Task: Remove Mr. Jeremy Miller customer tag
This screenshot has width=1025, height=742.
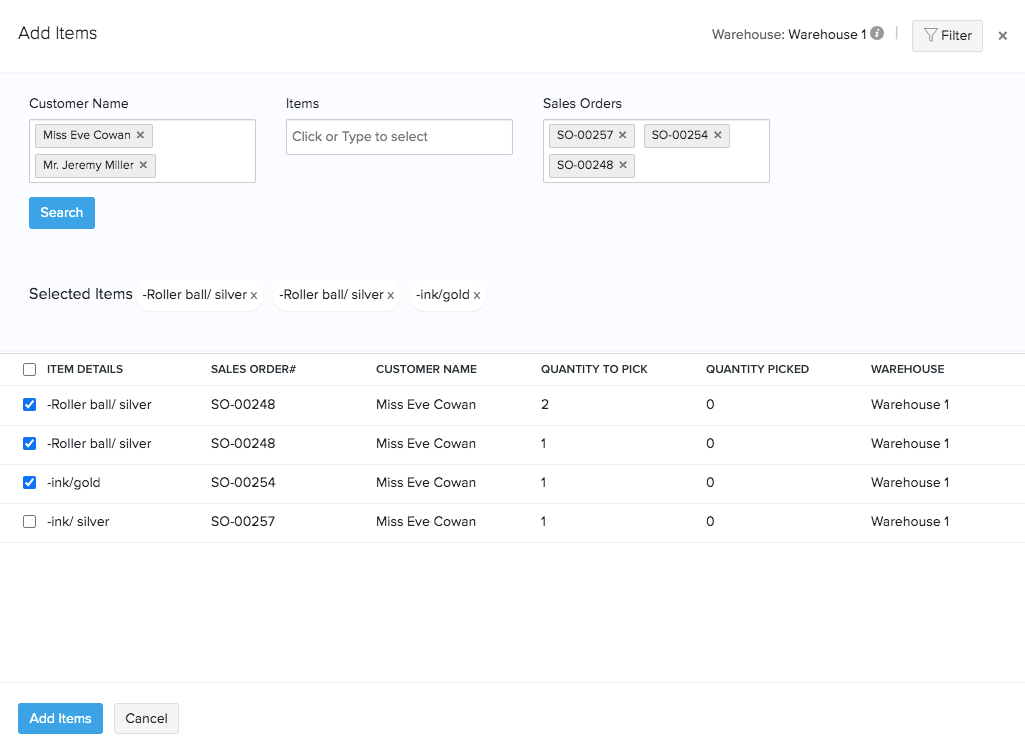Action: (143, 165)
